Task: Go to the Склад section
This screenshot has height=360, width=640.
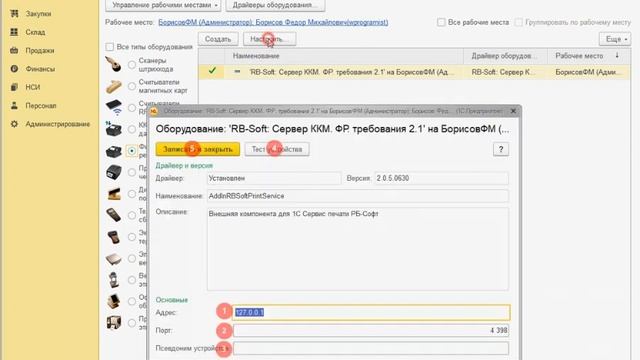Action: coord(35,32)
